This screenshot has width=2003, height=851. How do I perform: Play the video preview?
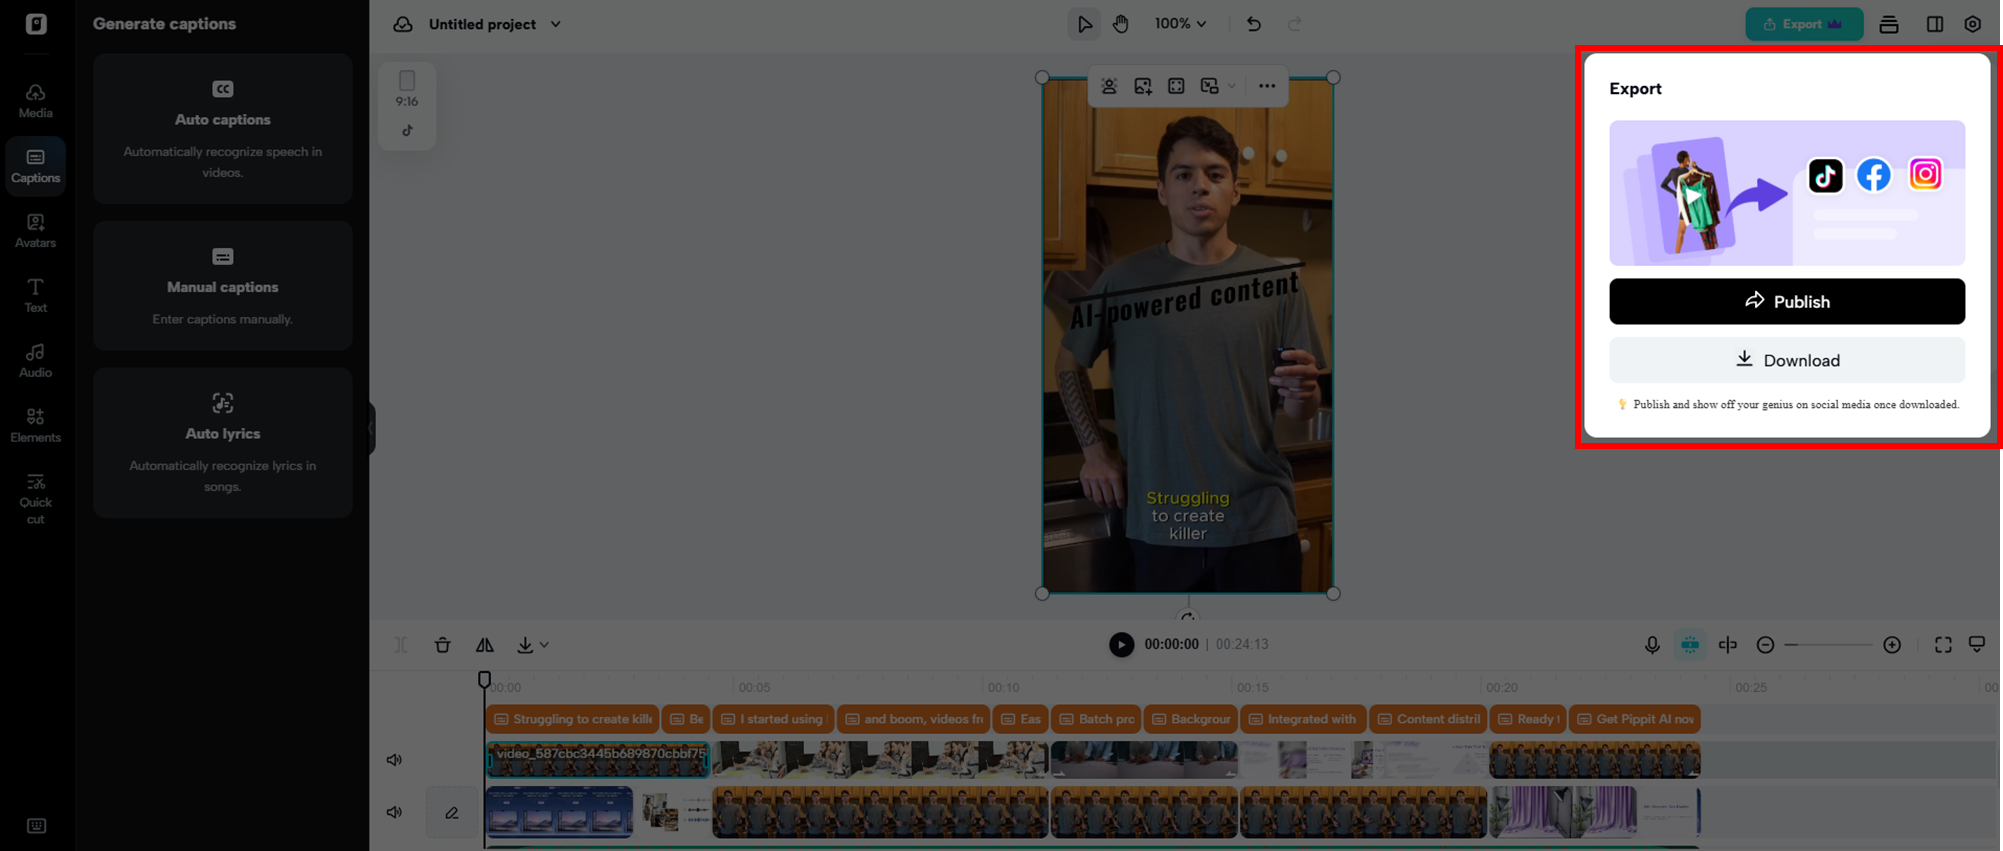[1121, 645]
